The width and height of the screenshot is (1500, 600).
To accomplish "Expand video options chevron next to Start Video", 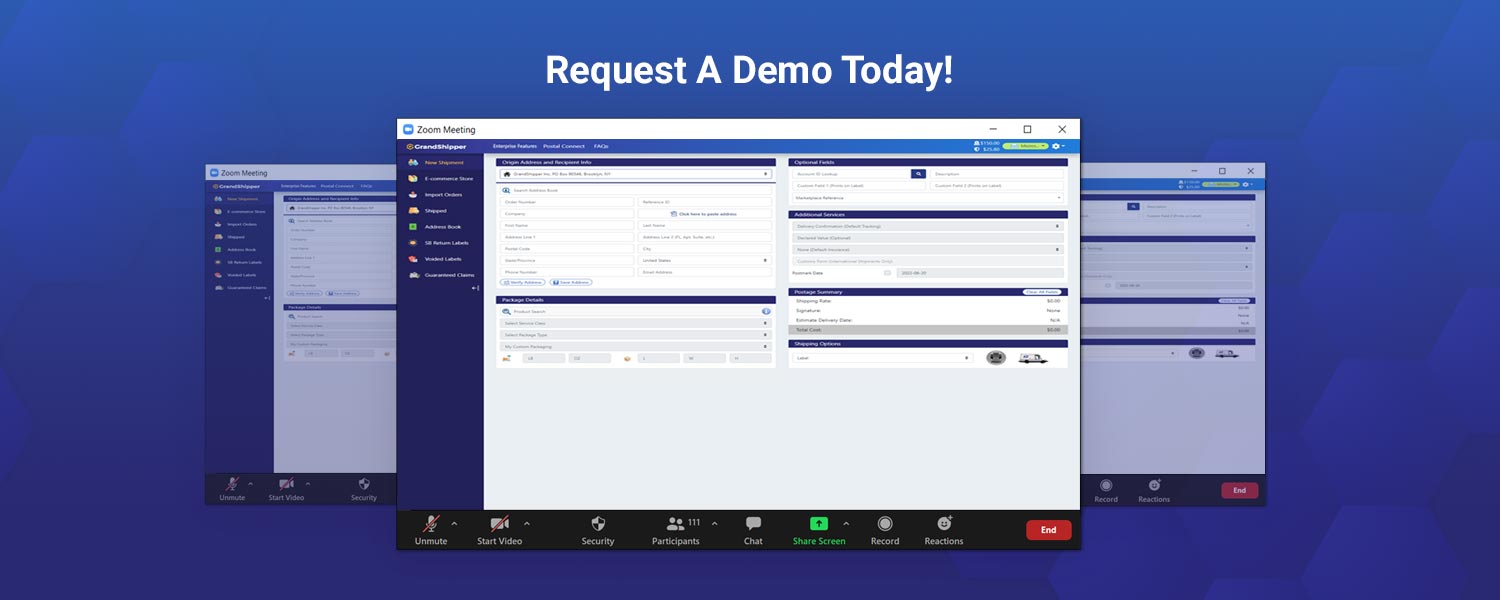I will [527, 523].
